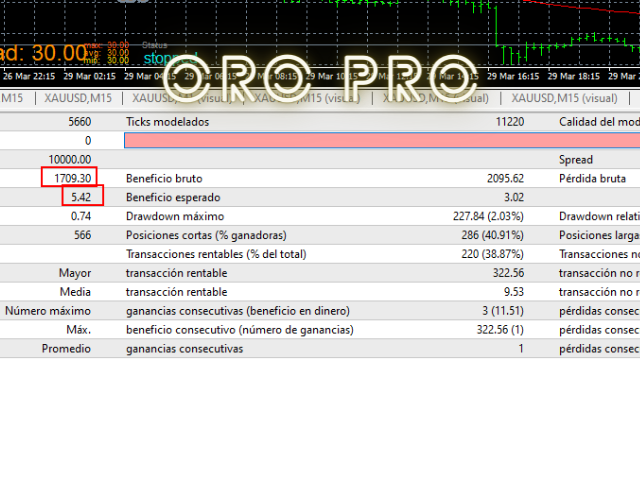Click the Número máximo row header
The image size is (640, 480).
[48, 311]
